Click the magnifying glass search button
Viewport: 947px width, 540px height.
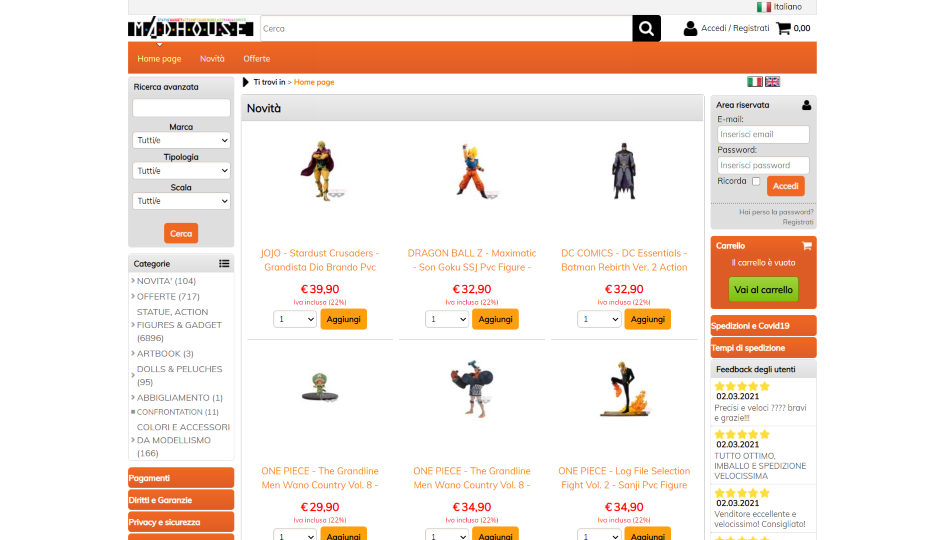pyautogui.click(x=646, y=28)
